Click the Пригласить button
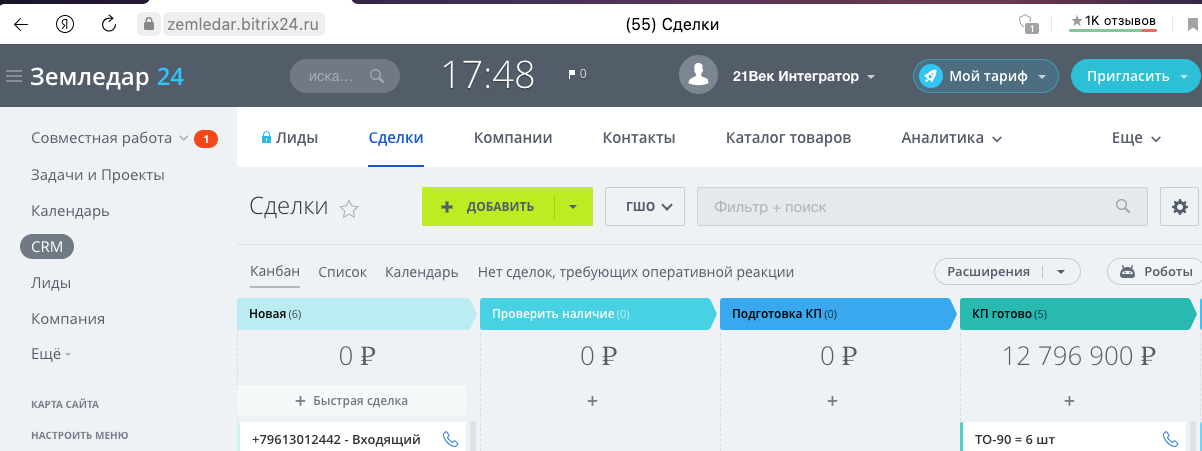Image resolution: width=1202 pixels, height=451 pixels. 1127,76
